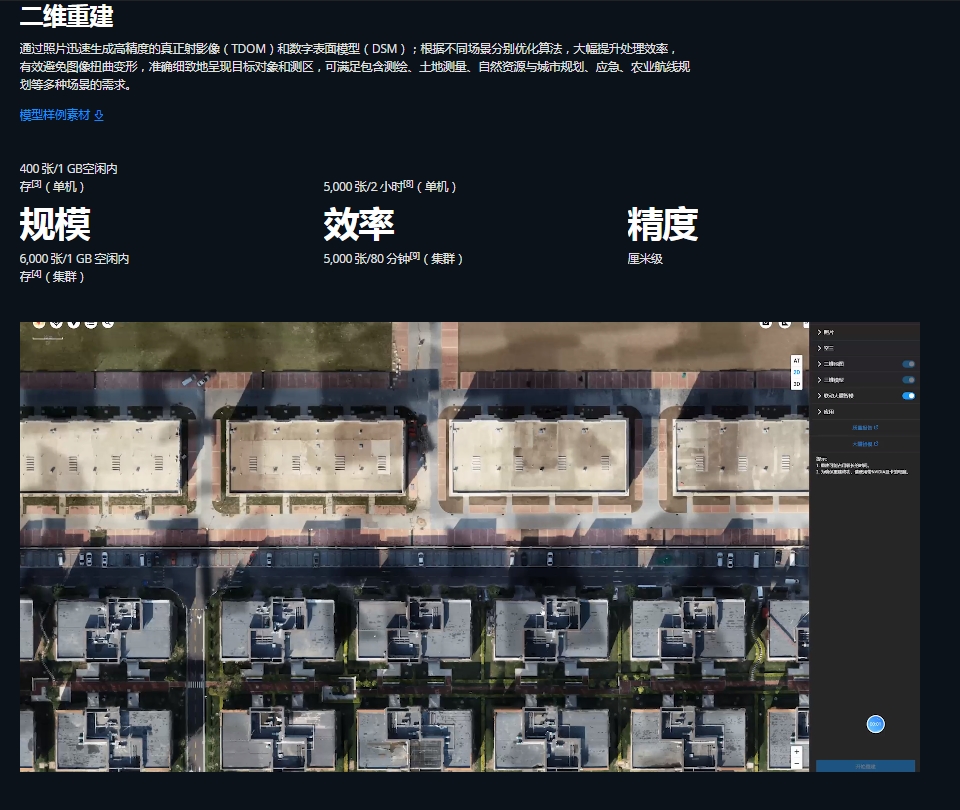Click the download arrow icon at the viewer's top-right
The image size is (960, 810).
pyautogui.click(x=786, y=324)
